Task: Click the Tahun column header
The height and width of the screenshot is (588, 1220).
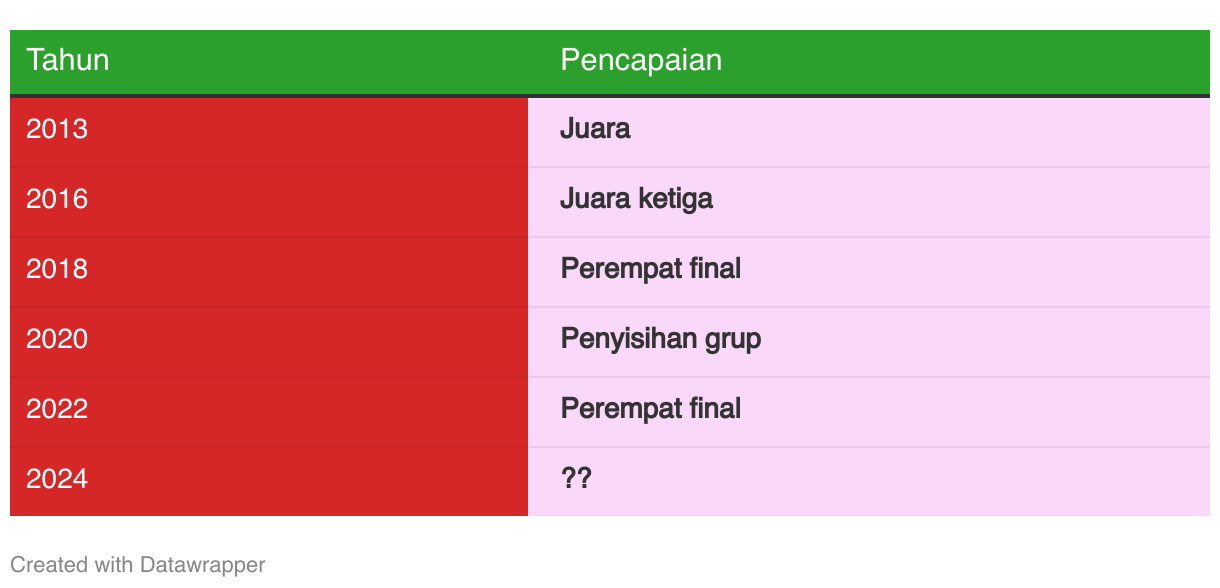Action: pyautogui.click(x=269, y=62)
